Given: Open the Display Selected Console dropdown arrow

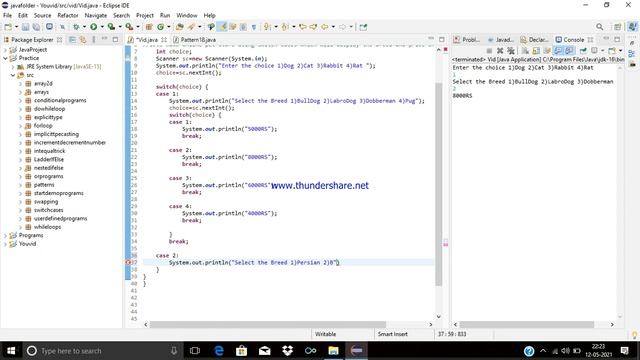Looking at the screenshot, I should tap(602, 51).
